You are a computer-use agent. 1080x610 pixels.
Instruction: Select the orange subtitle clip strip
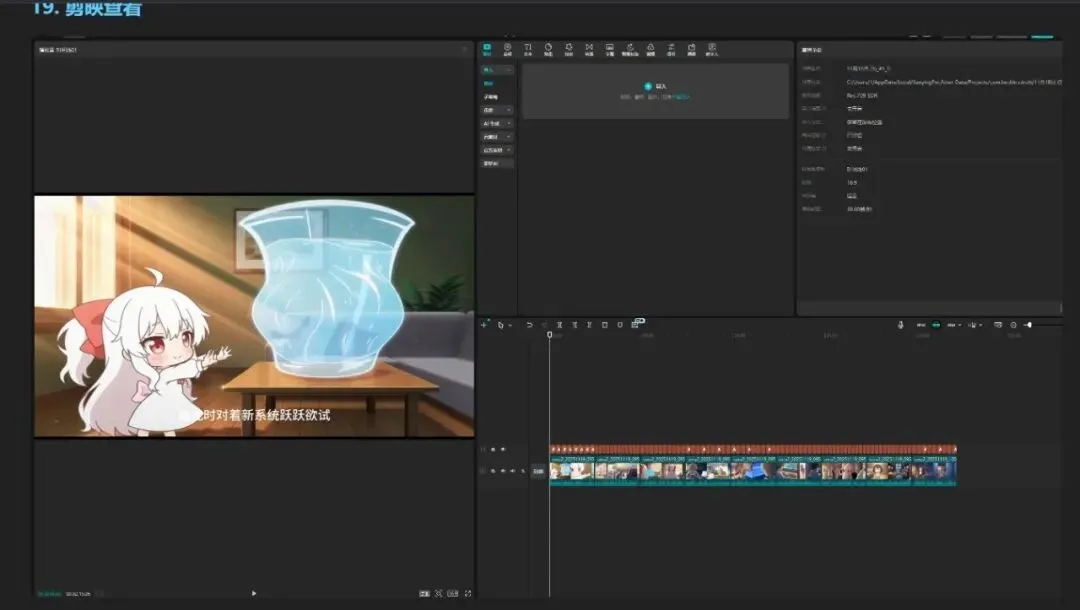(x=753, y=450)
